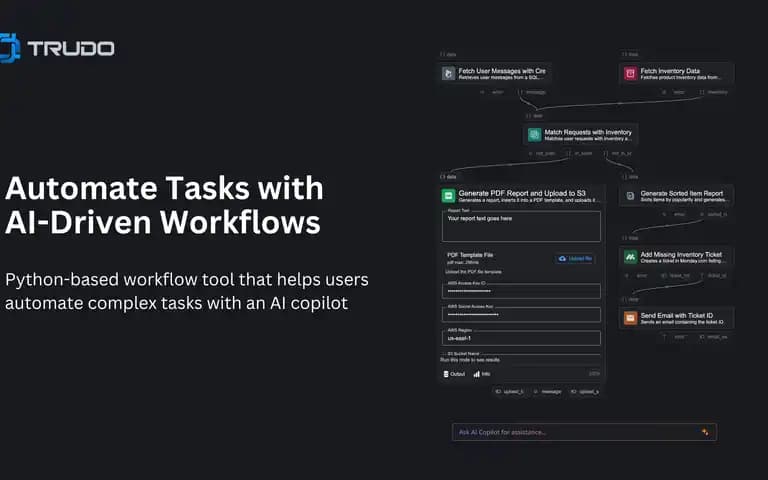Focus the Report Text input area

pyautogui.click(x=521, y=226)
